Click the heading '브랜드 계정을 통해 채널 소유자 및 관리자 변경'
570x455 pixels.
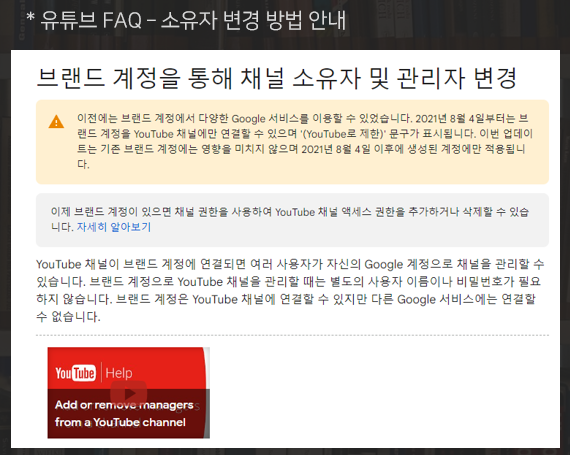coord(276,78)
